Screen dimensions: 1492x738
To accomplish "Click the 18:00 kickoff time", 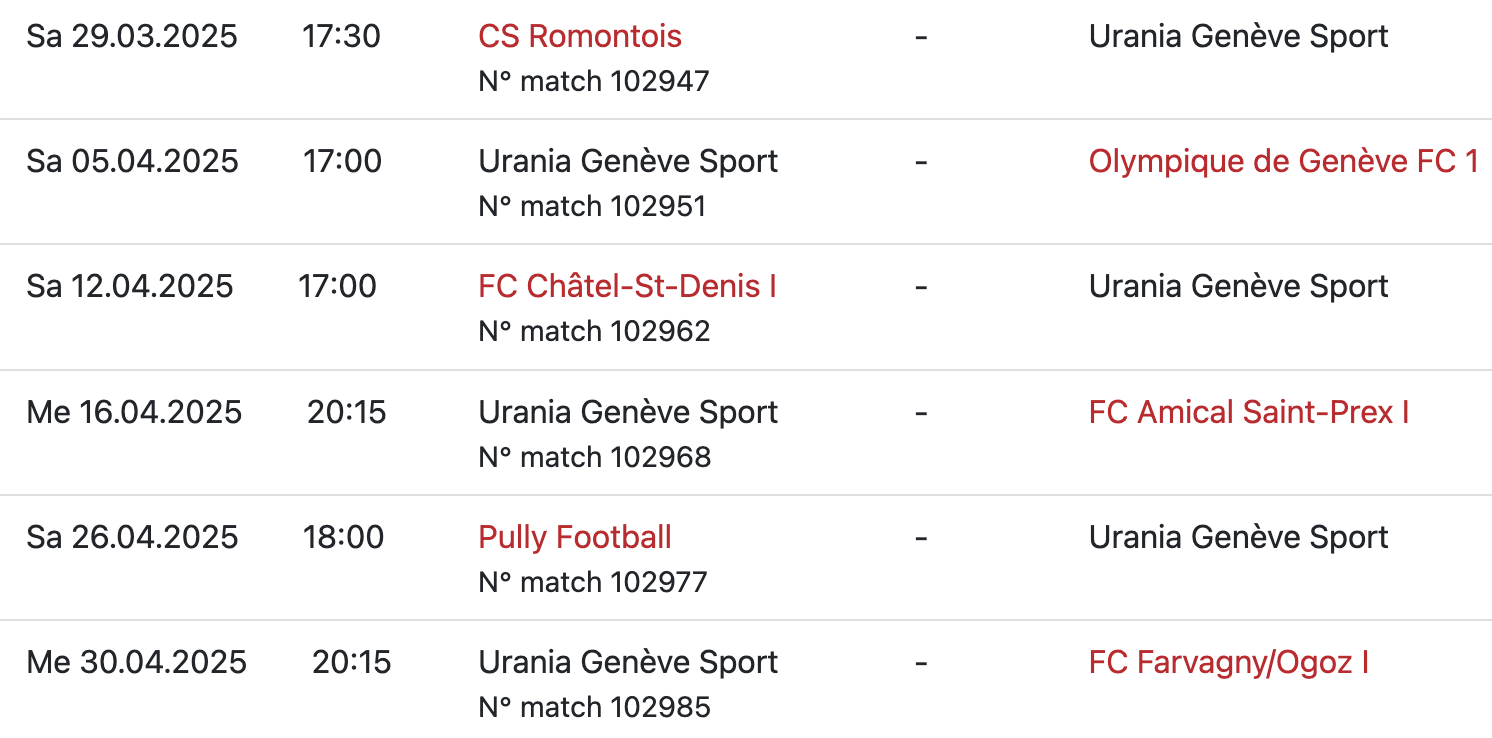I will 343,537.
